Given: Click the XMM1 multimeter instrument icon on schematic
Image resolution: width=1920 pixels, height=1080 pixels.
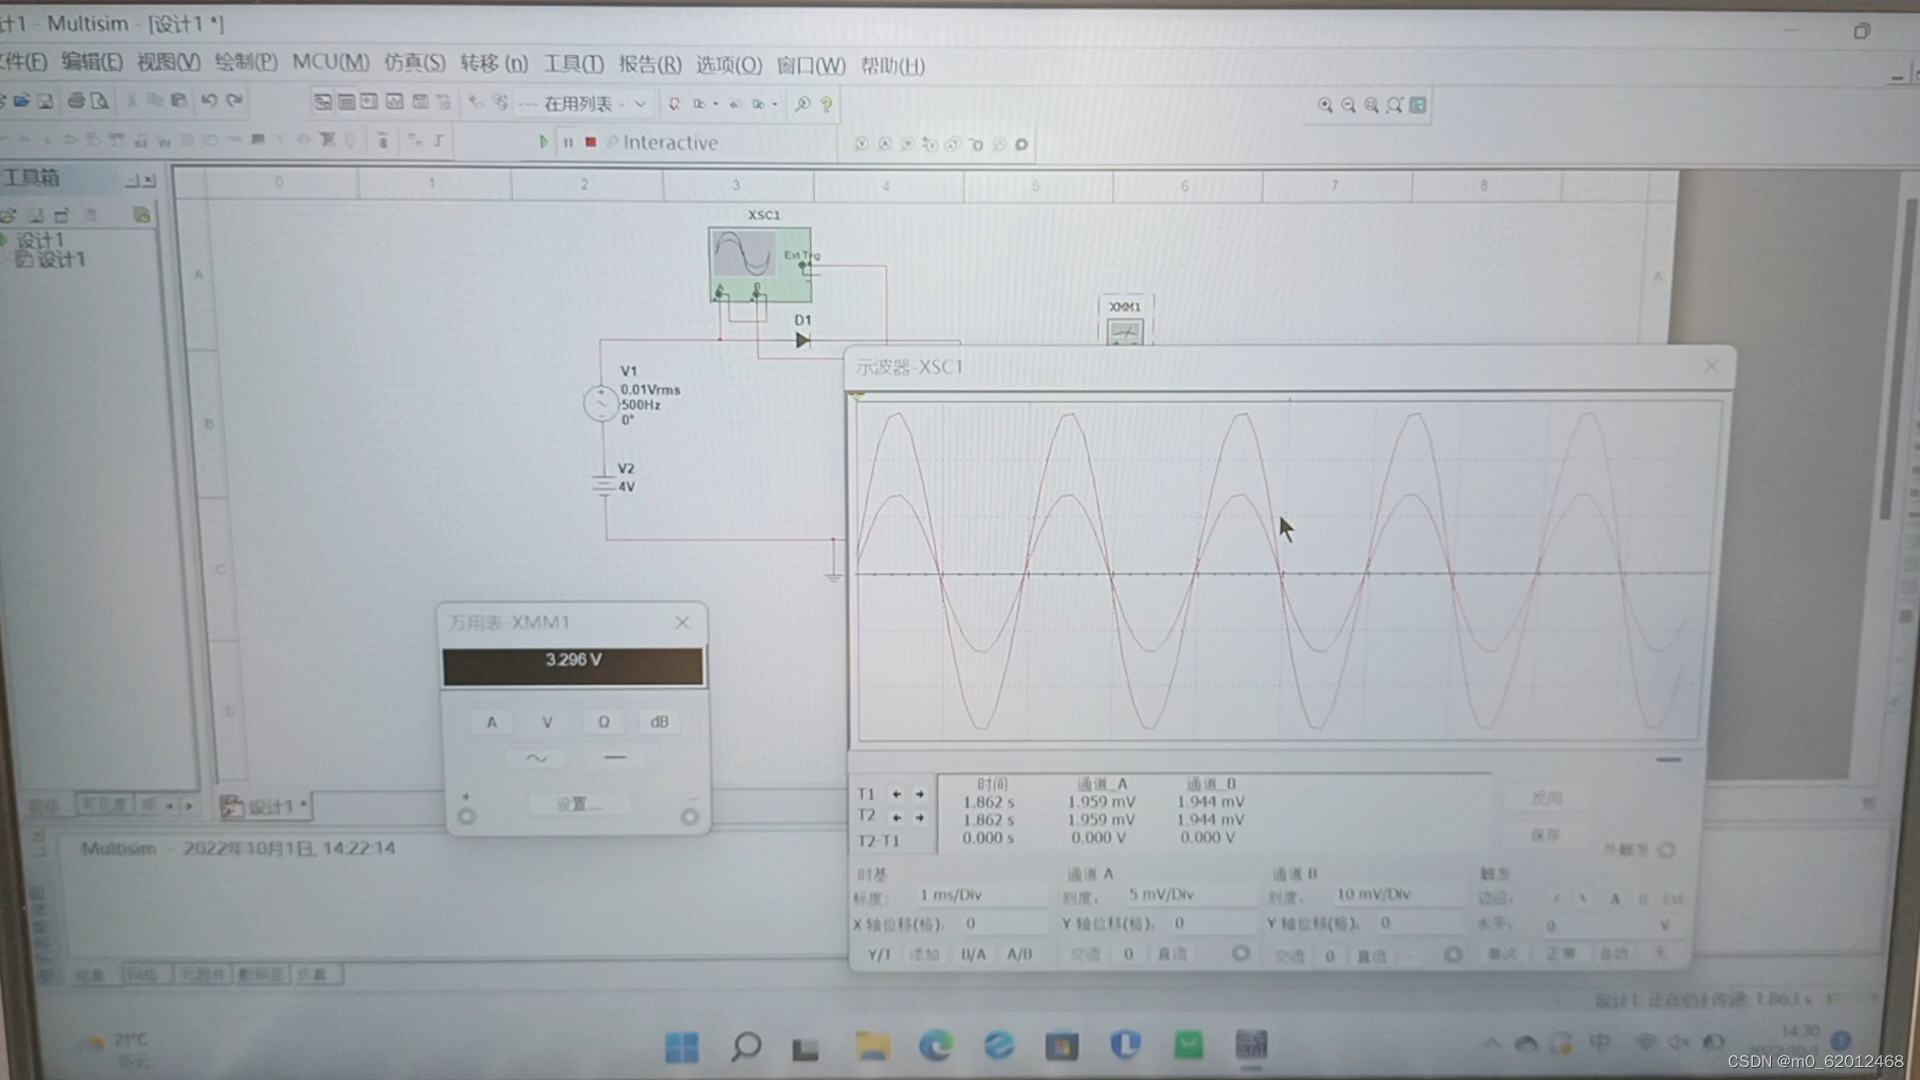Looking at the screenshot, I should pos(1125,331).
